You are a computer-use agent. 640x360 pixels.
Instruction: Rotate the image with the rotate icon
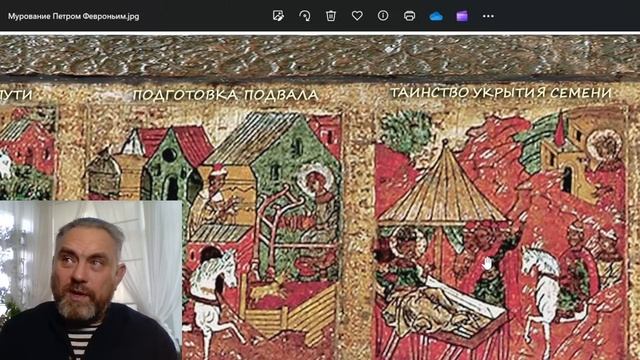tap(304, 16)
